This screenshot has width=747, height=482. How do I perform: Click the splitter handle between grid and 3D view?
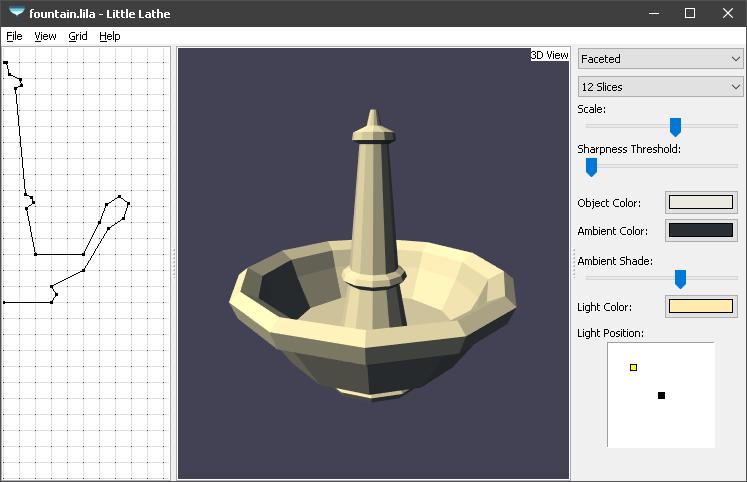pyautogui.click(x=174, y=263)
